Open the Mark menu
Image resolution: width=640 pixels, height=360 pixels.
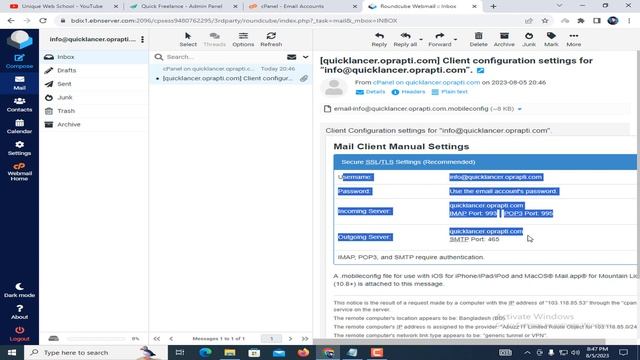click(x=551, y=40)
